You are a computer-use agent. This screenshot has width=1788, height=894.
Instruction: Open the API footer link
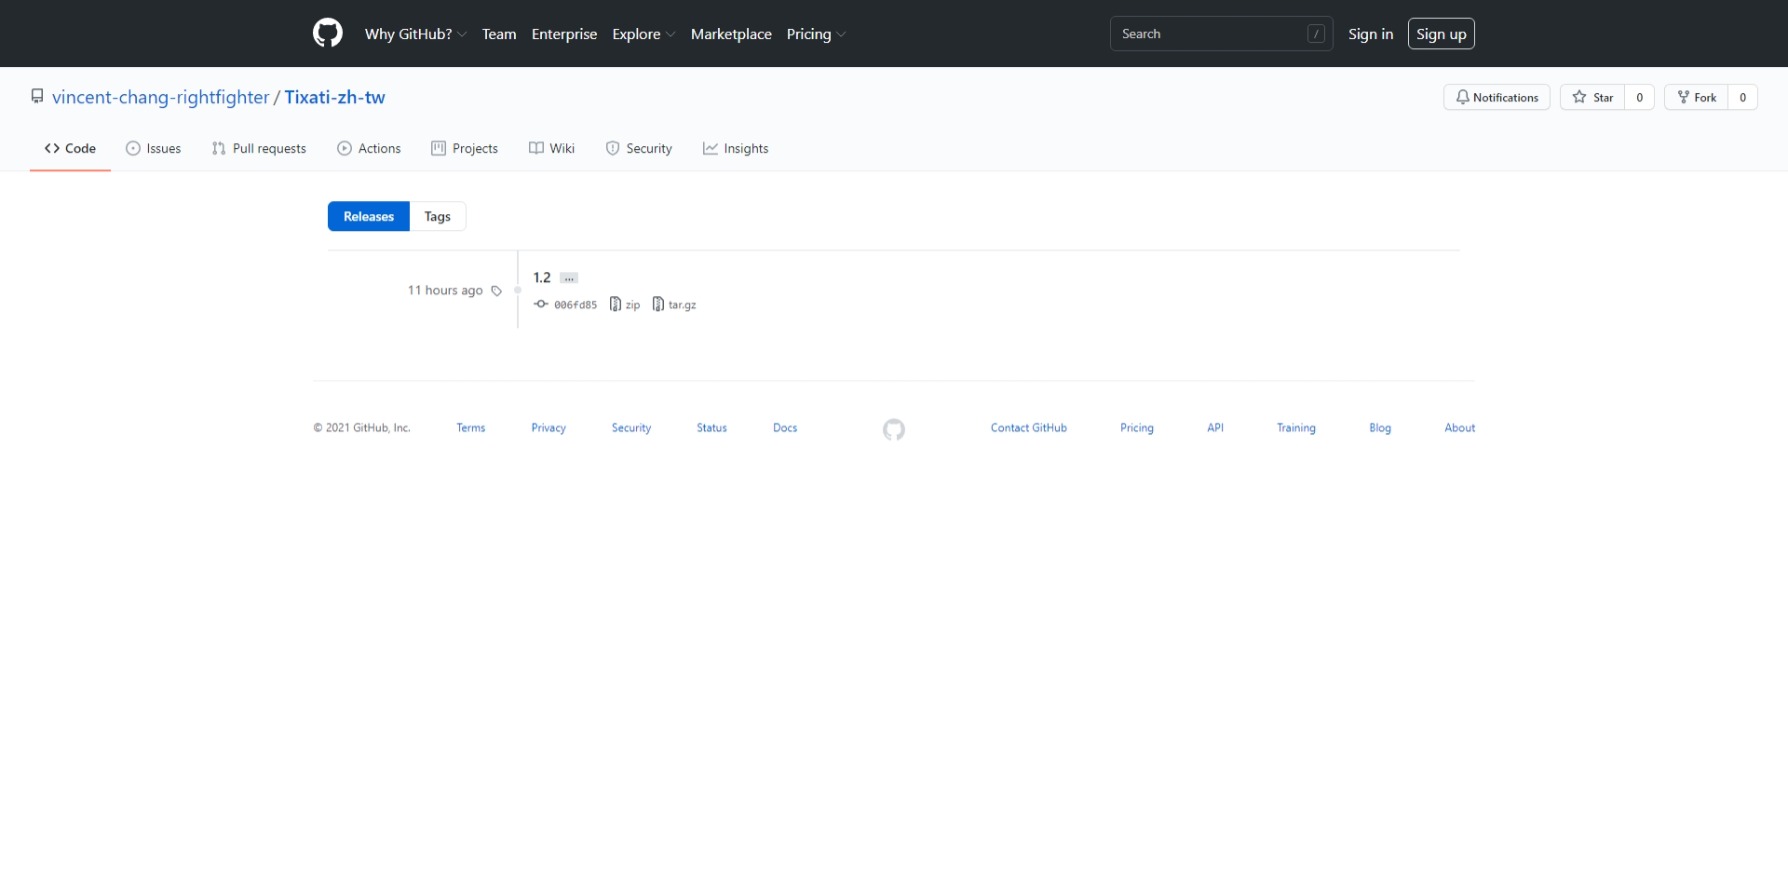(x=1215, y=427)
